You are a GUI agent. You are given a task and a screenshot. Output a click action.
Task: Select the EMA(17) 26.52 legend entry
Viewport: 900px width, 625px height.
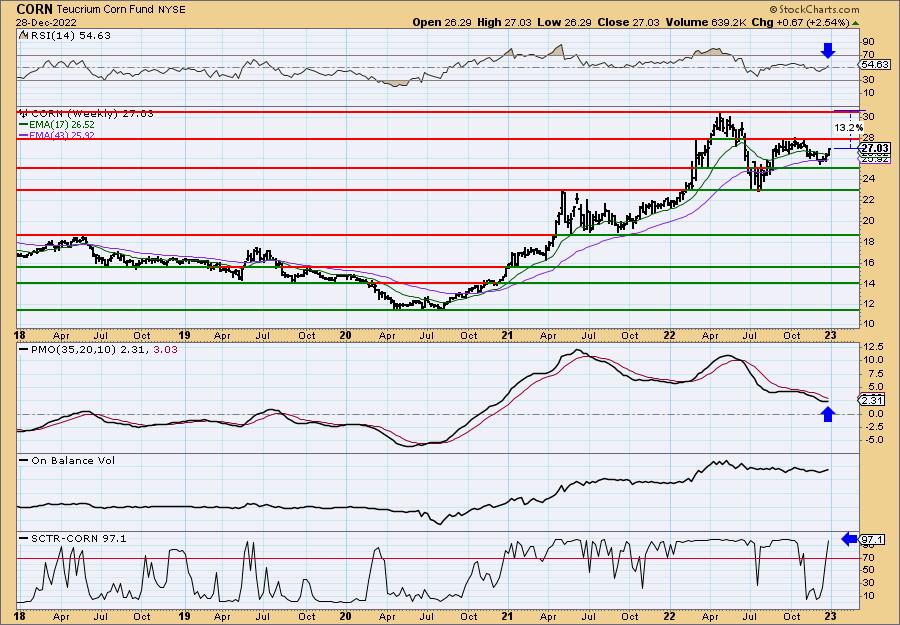57,125
